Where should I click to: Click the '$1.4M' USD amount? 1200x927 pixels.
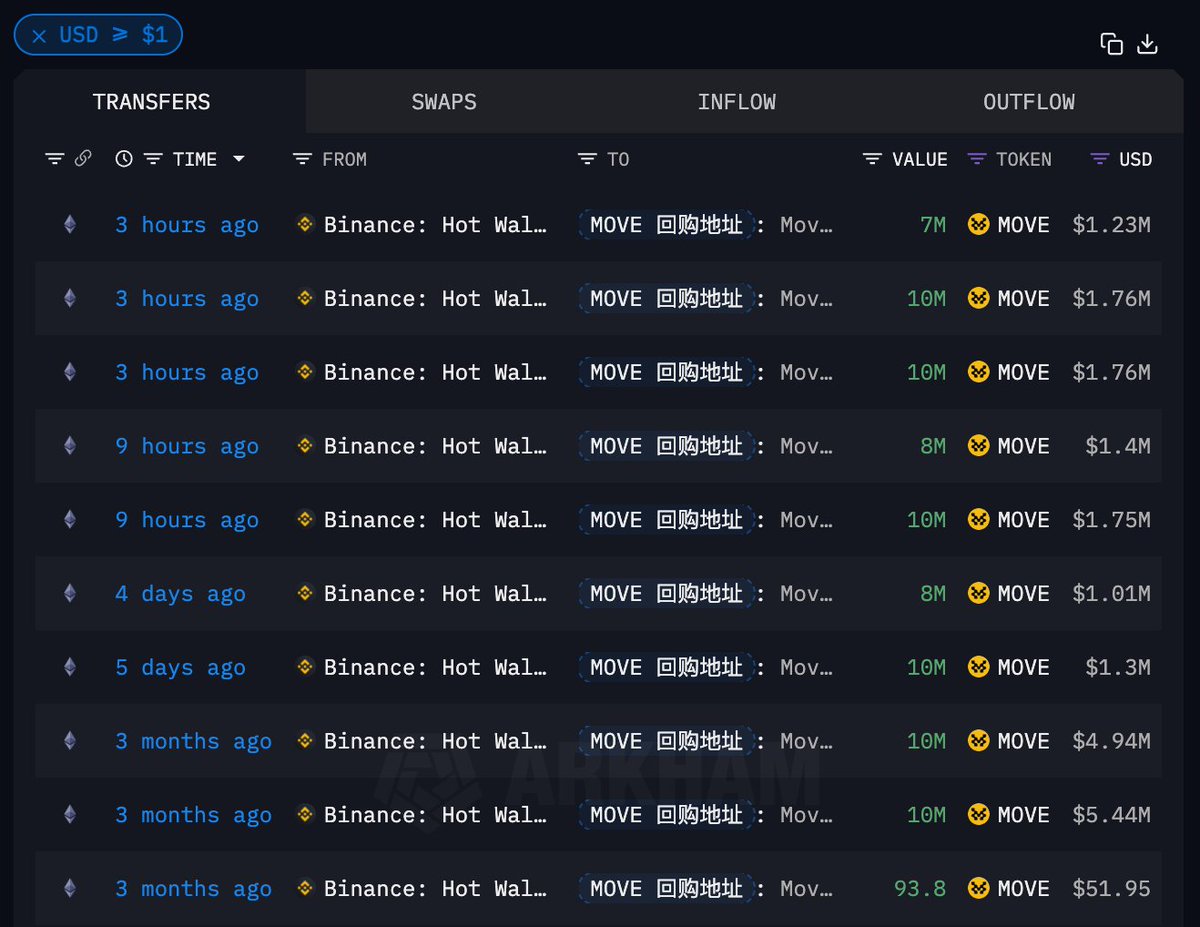pyautogui.click(x=1118, y=446)
